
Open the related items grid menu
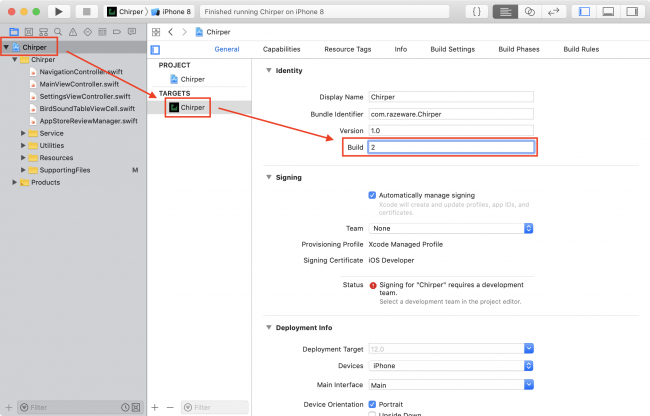point(156,32)
